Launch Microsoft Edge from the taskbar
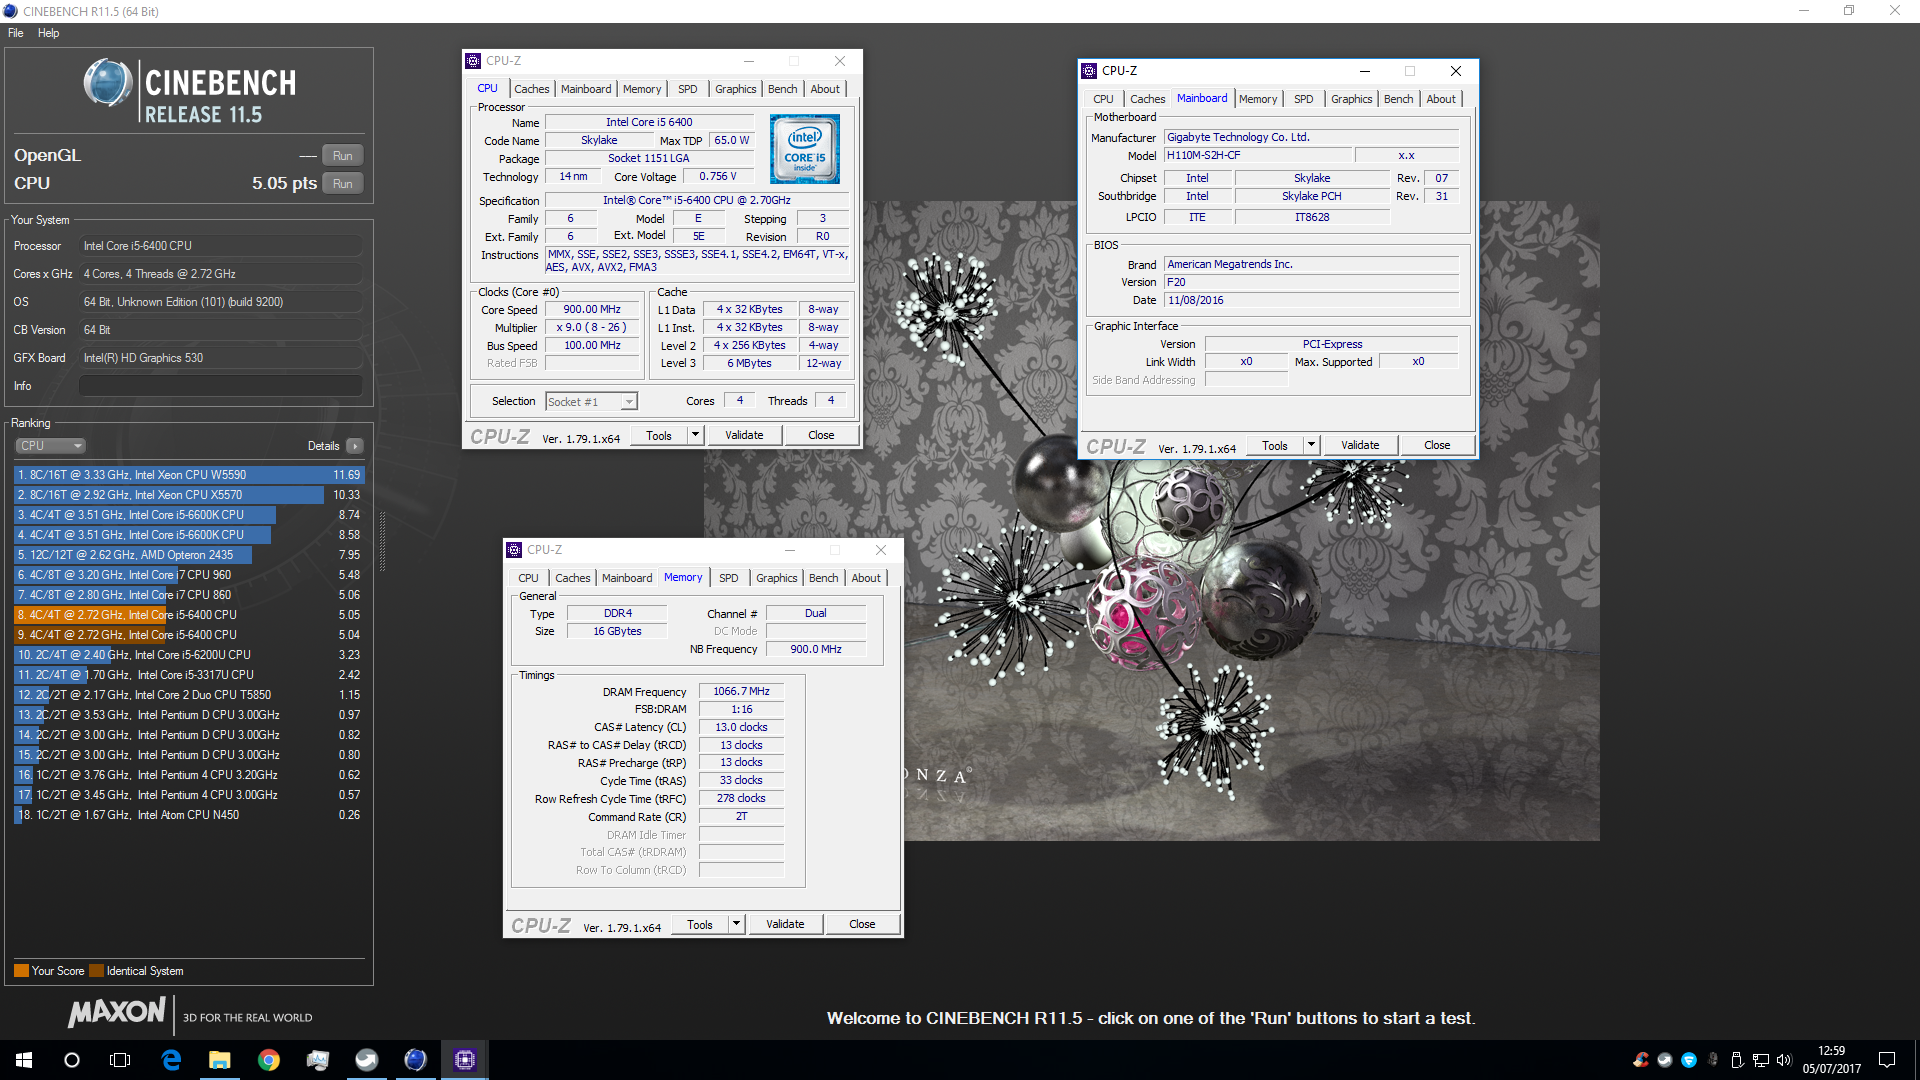Viewport: 1920px width, 1080px height. click(171, 1060)
